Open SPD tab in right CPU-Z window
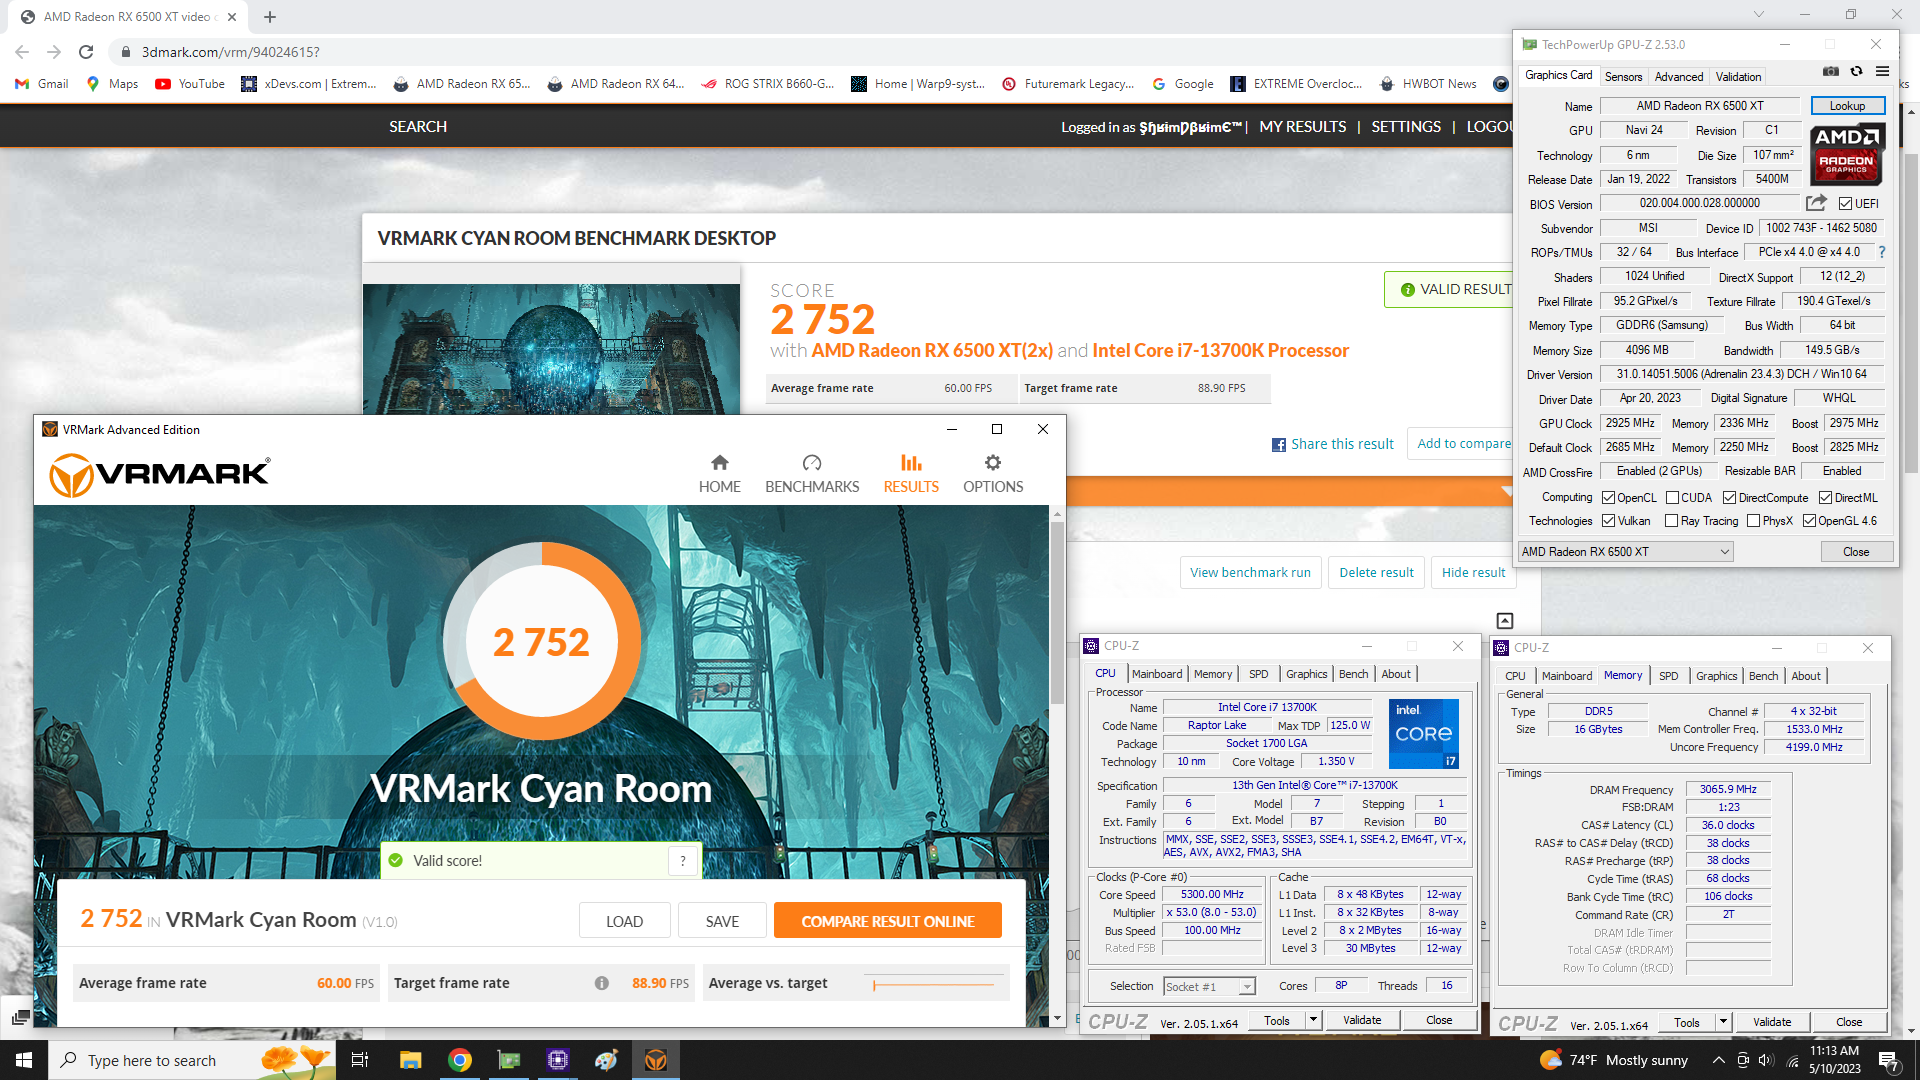Screen dimensions: 1920x1080 click(x=1669, y=676)
